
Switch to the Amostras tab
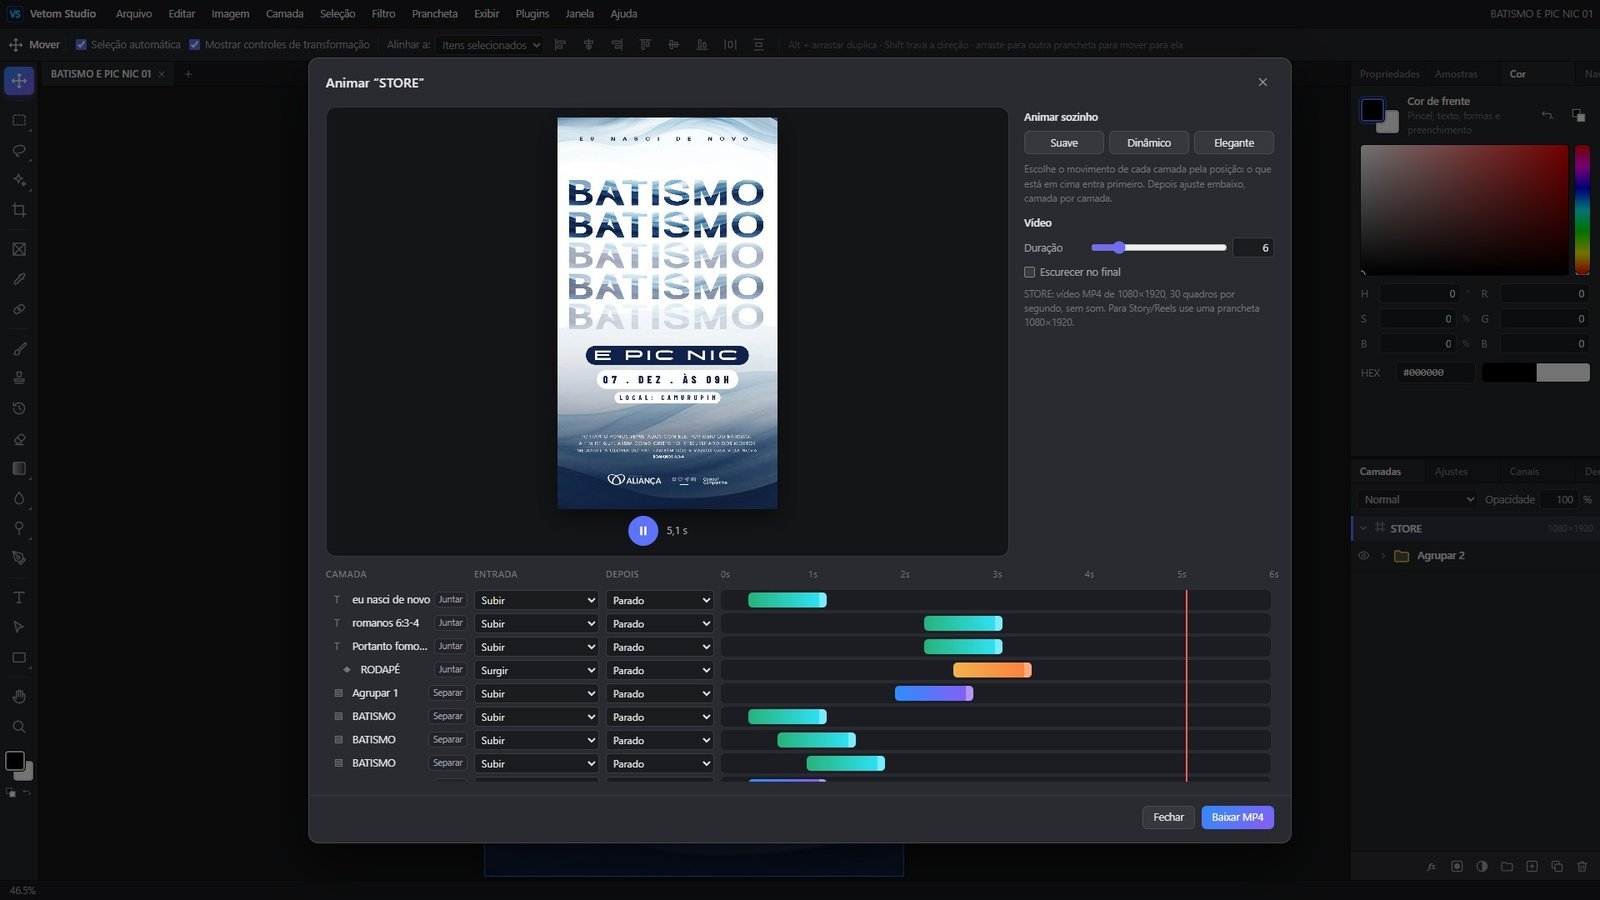tap(1456, 74)
